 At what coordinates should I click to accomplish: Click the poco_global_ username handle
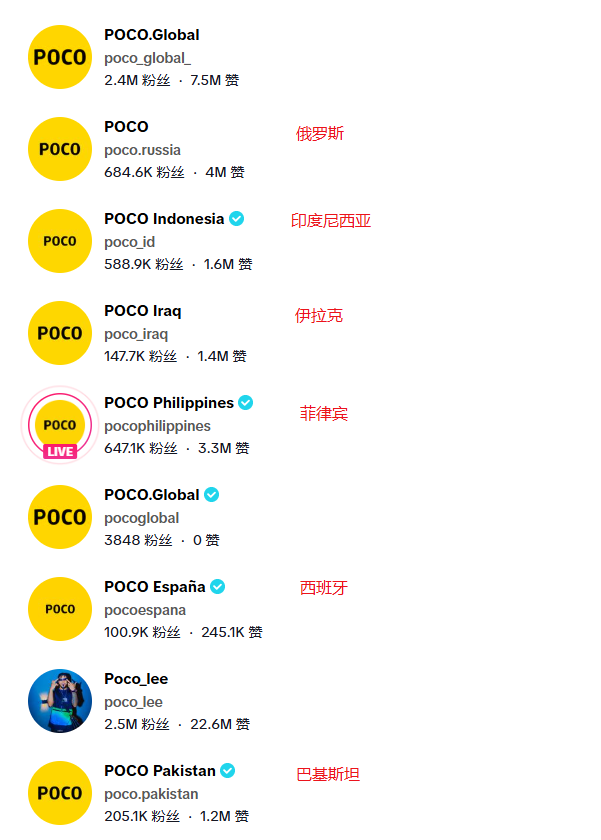[x=147, y=58]
